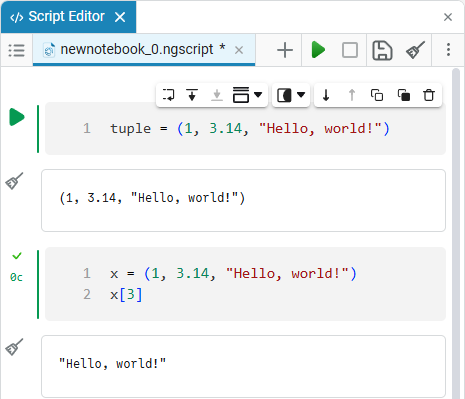This screenshot has height=399, width=465.
Task: Copy the cell with outline copy icon
Action: point(377,95)
